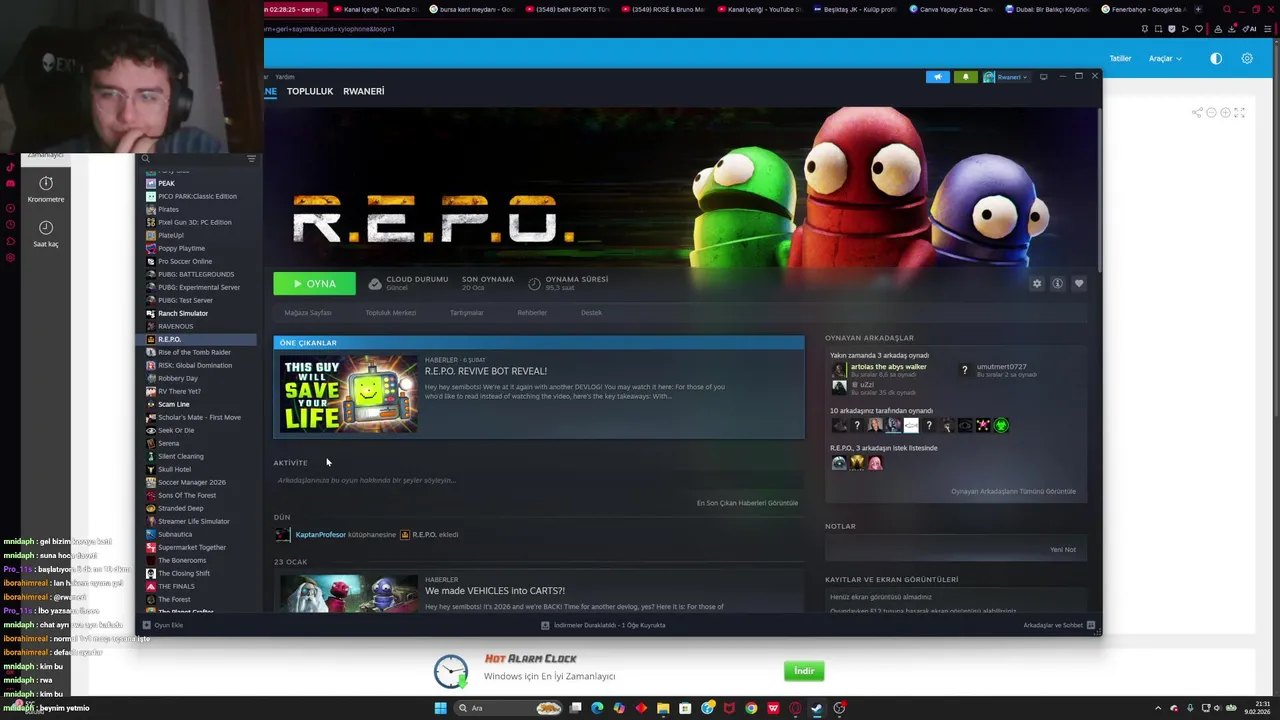Open the Rehberler tab

(532, 313)
